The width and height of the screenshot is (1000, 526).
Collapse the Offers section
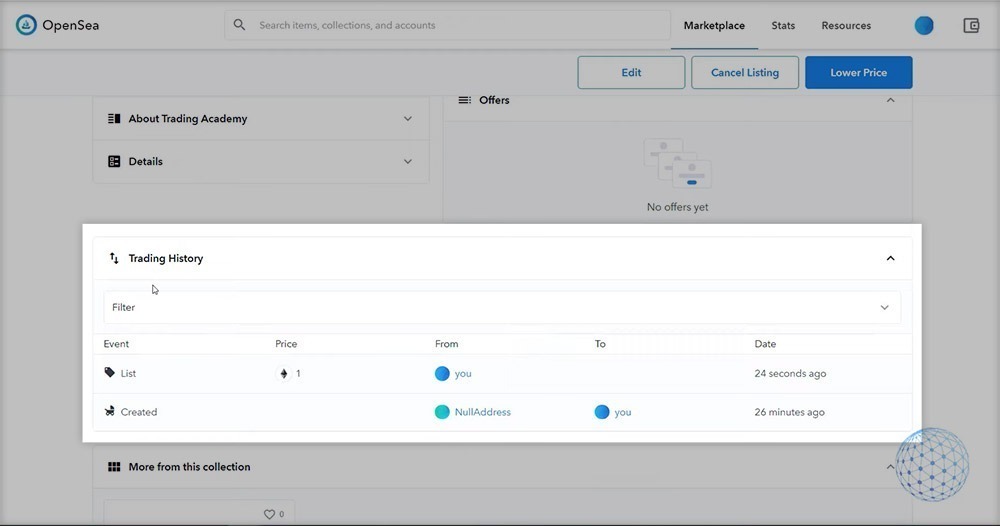890,100
